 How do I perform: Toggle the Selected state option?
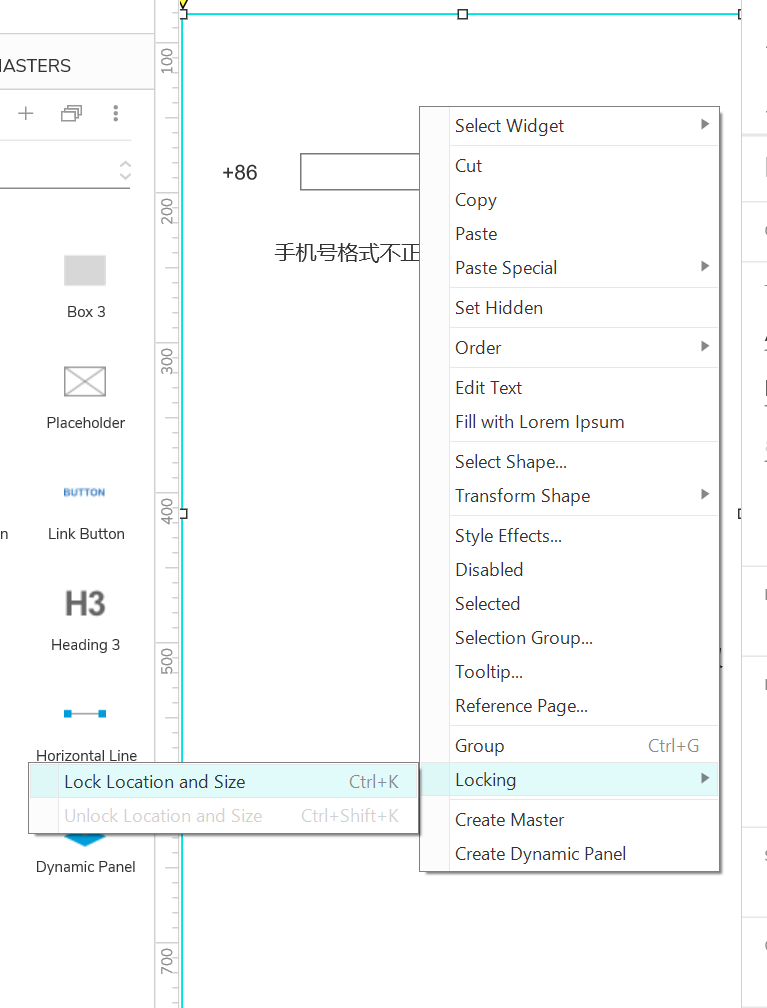(x=487, y=604)
